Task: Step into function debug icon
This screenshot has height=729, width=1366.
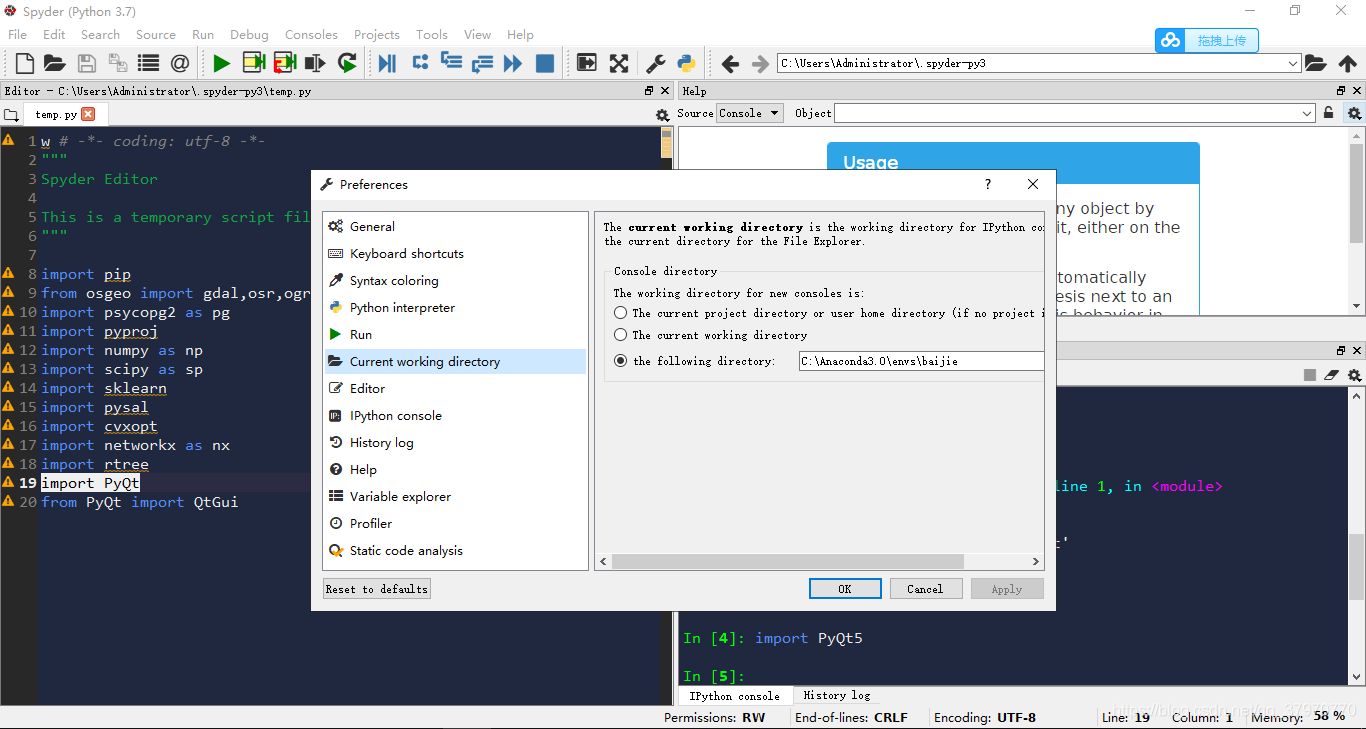Action: click(x=451, y=63)
